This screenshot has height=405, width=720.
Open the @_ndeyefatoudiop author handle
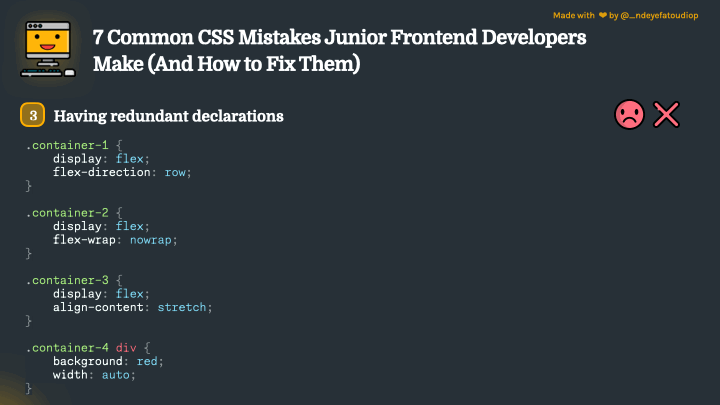click(x=659, y=15)
